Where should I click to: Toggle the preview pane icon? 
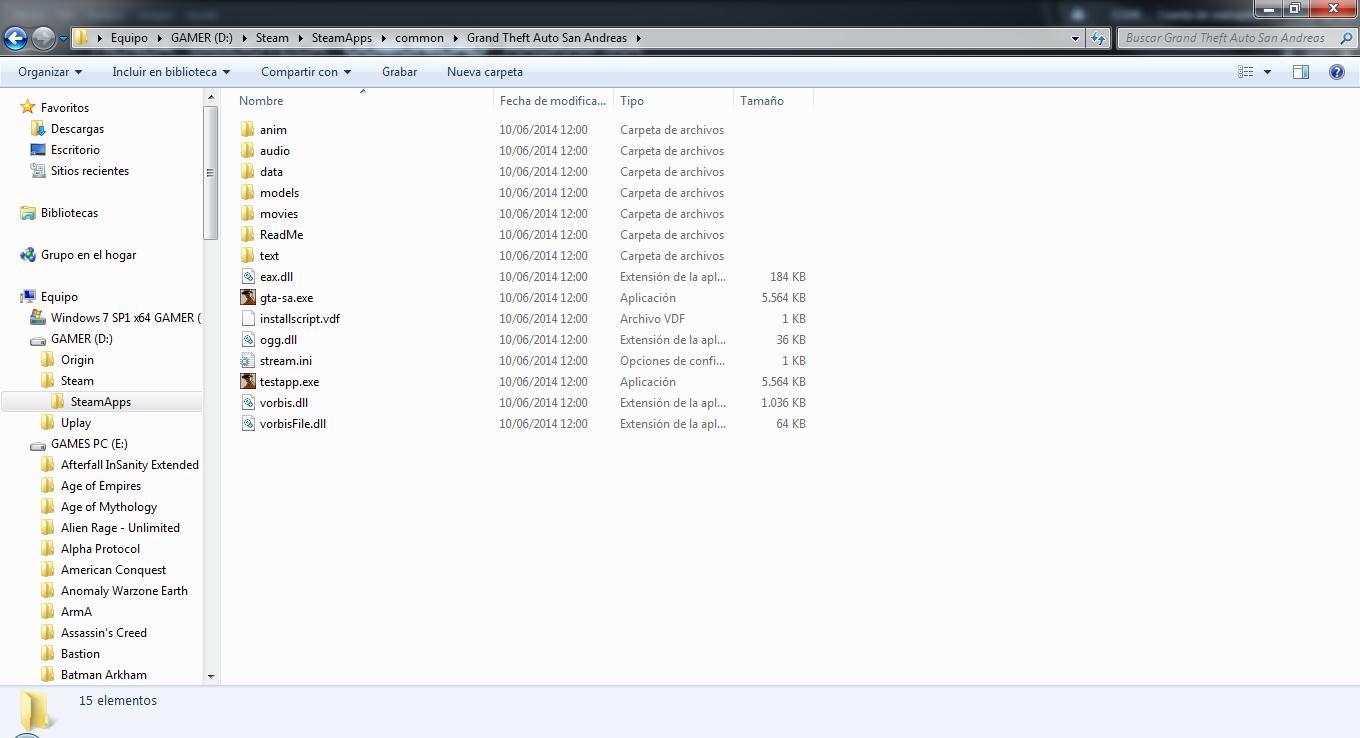pos(1301,72)
